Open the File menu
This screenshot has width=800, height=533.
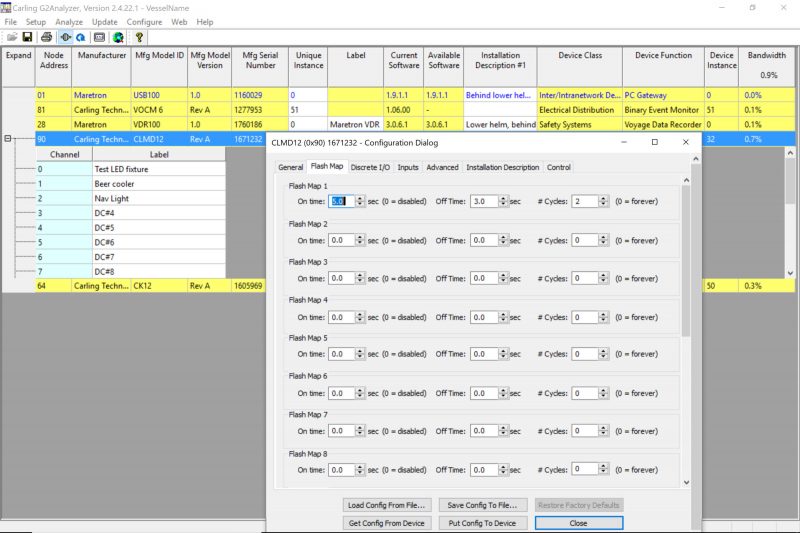pos(11,22)
